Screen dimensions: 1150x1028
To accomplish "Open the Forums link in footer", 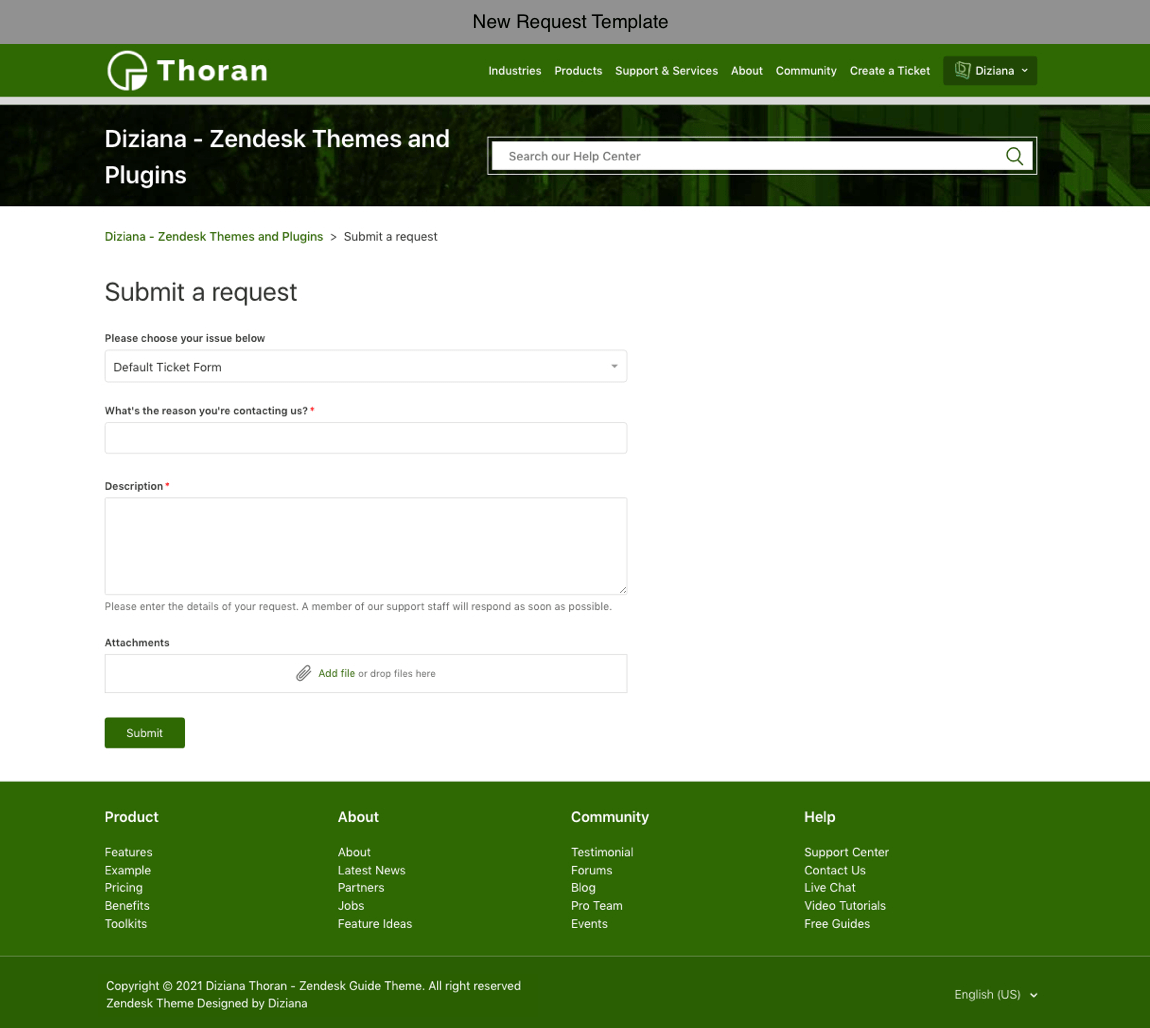I will coord(591,870).
